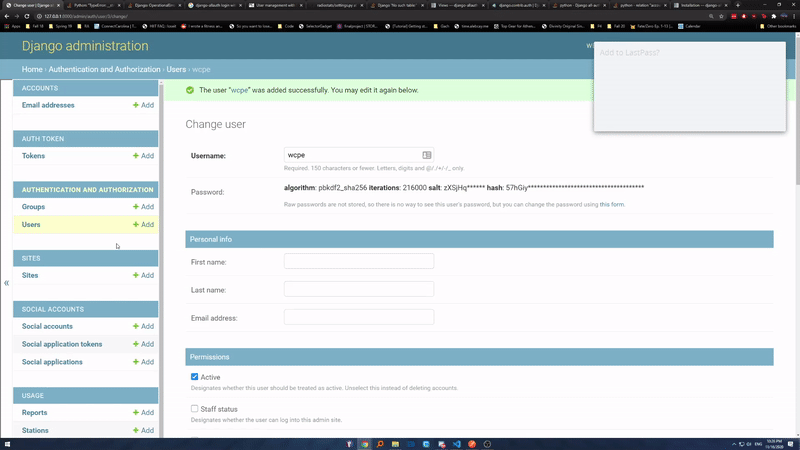Open 'this form' password change link

point(611,205)
